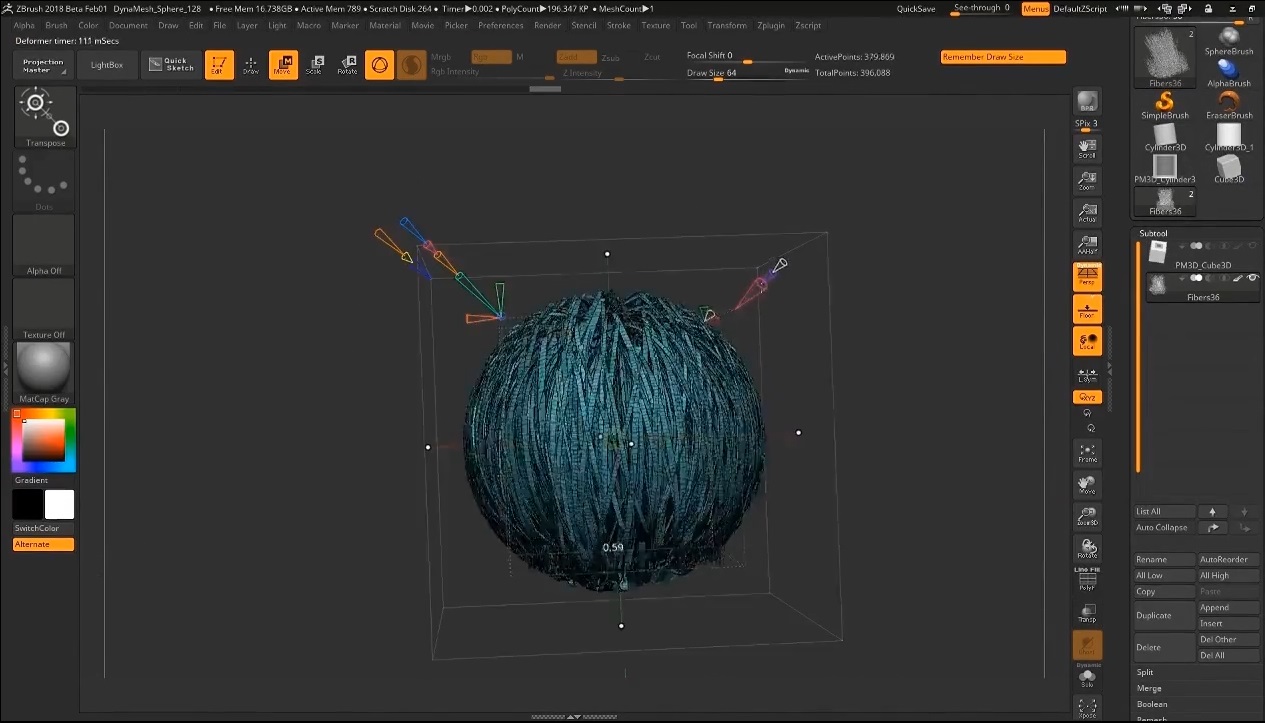1265x723 pixels.
Task: Frame the mesh with the Frame icon
Action: point(1087,453)
